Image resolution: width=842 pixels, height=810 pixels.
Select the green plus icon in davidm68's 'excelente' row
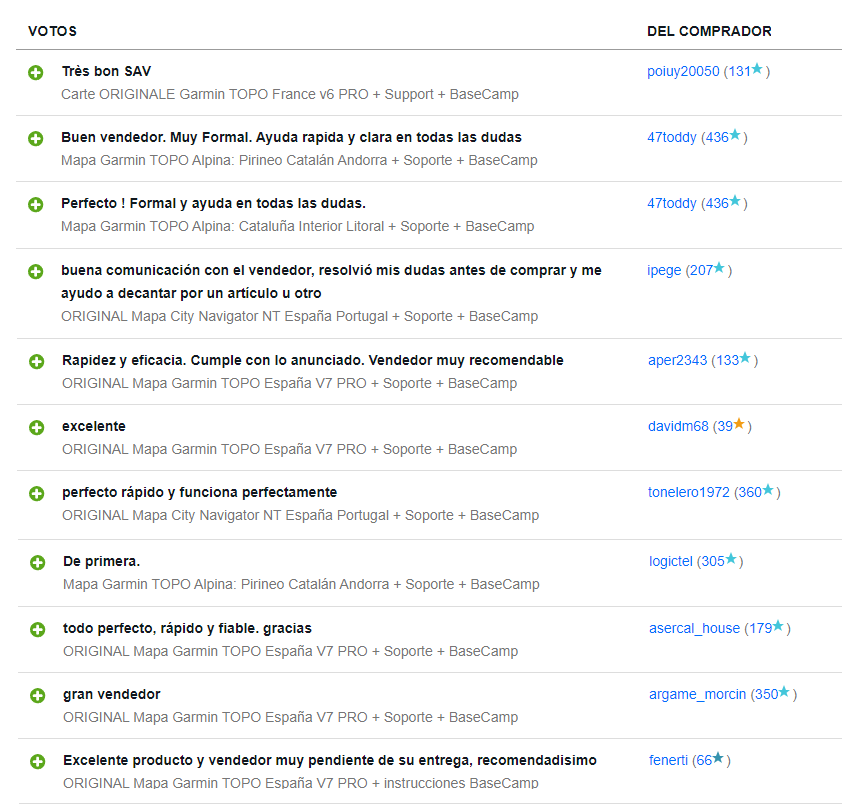pos(37,428)
